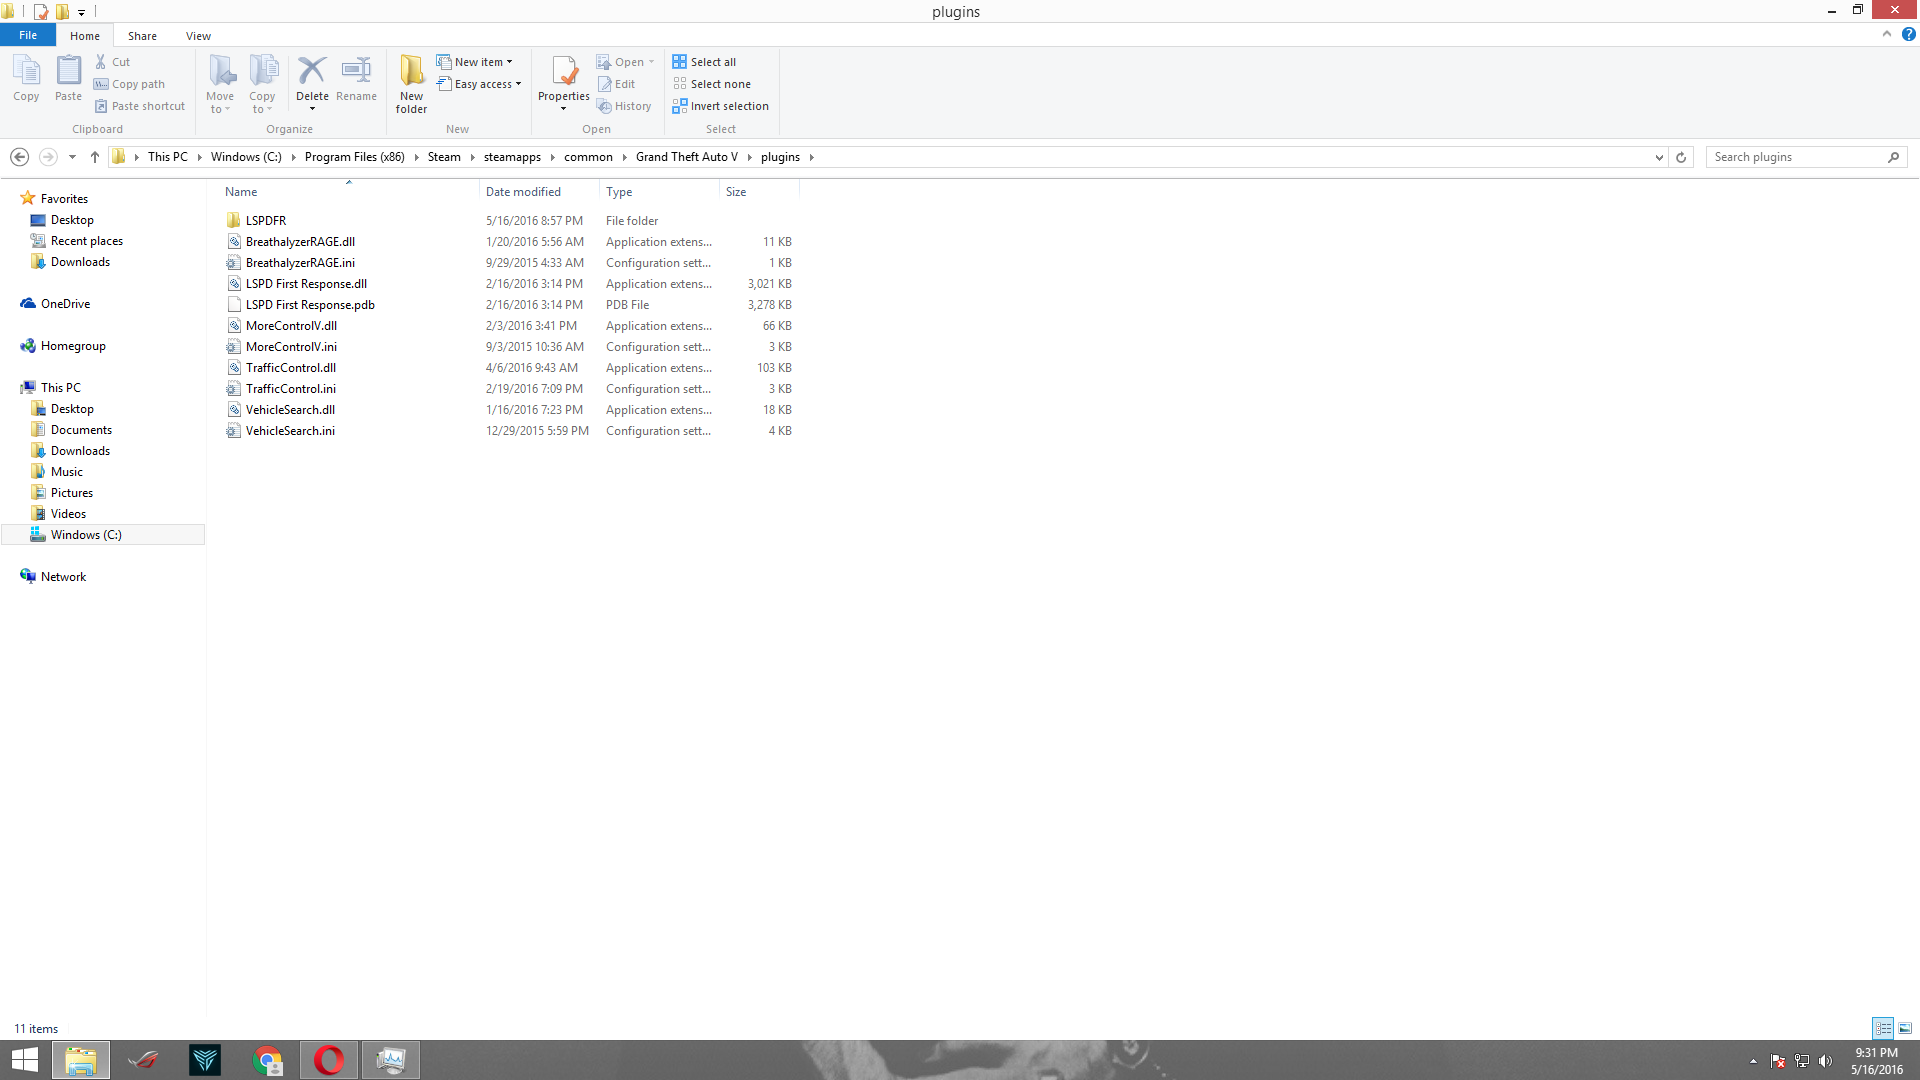Click the New folder icon
The height and width of the screenshot is (1080, 1920).
(x=411, y=71)
